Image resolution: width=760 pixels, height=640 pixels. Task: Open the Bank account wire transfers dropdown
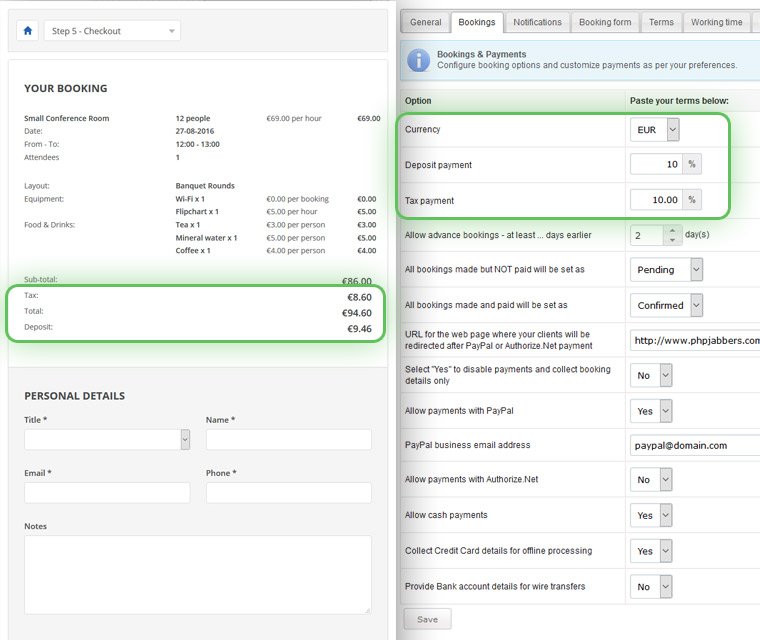pyautogui.click(x=651, y=587)
